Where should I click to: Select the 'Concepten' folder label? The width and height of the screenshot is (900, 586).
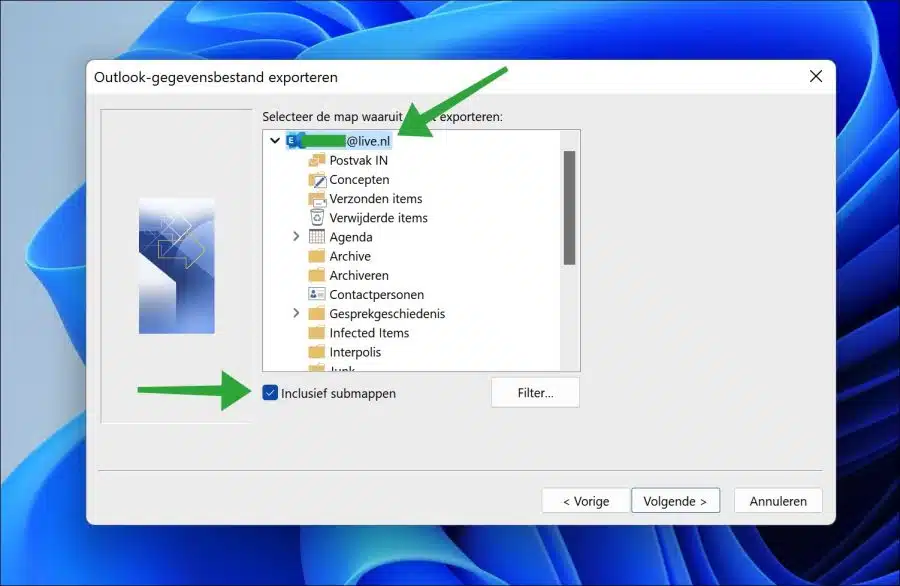pos(359,180)
